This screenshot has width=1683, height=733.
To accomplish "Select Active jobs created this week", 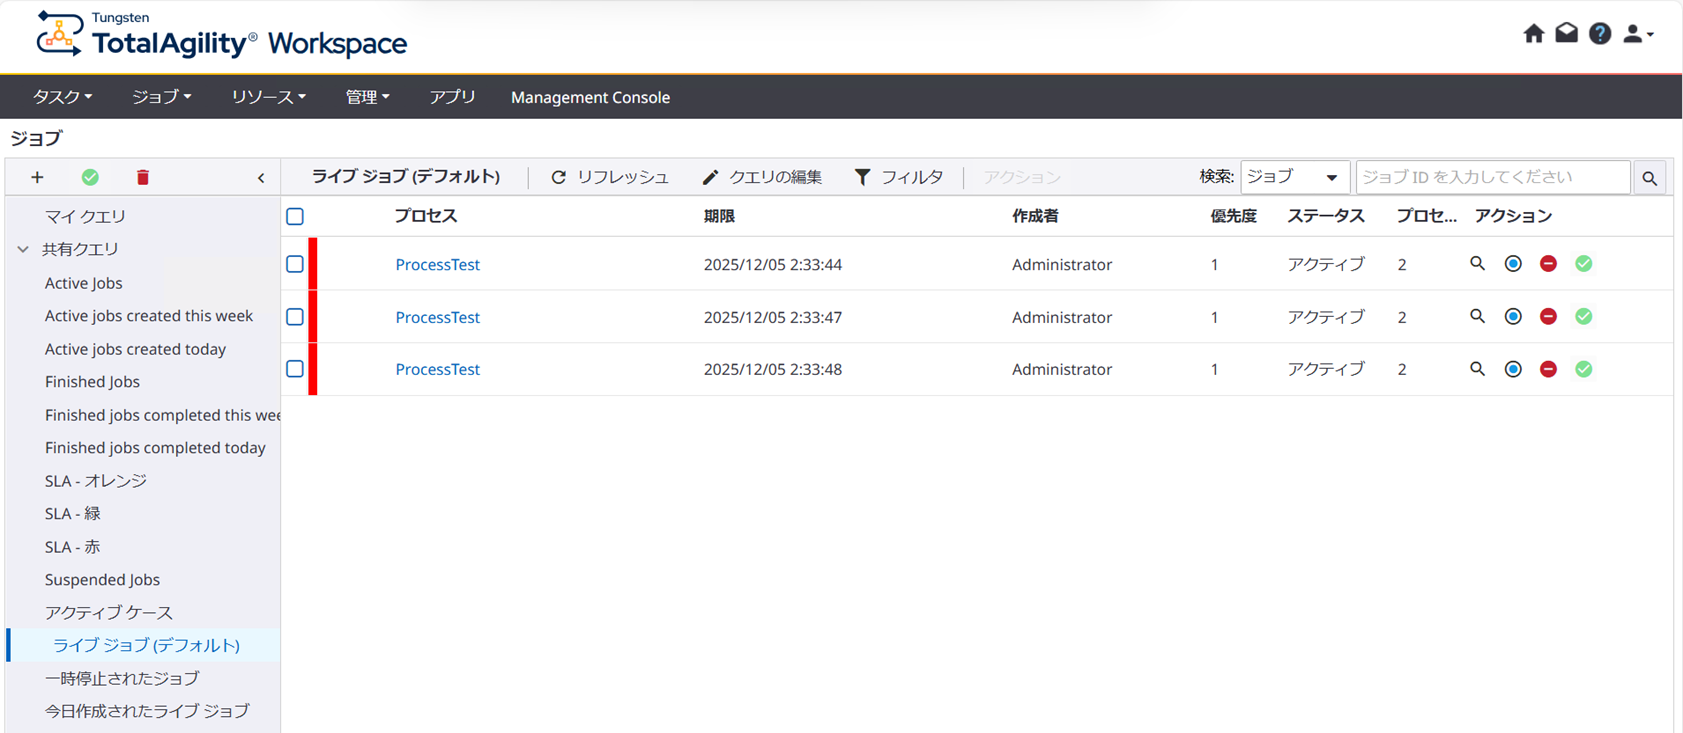I will (148, 316).
